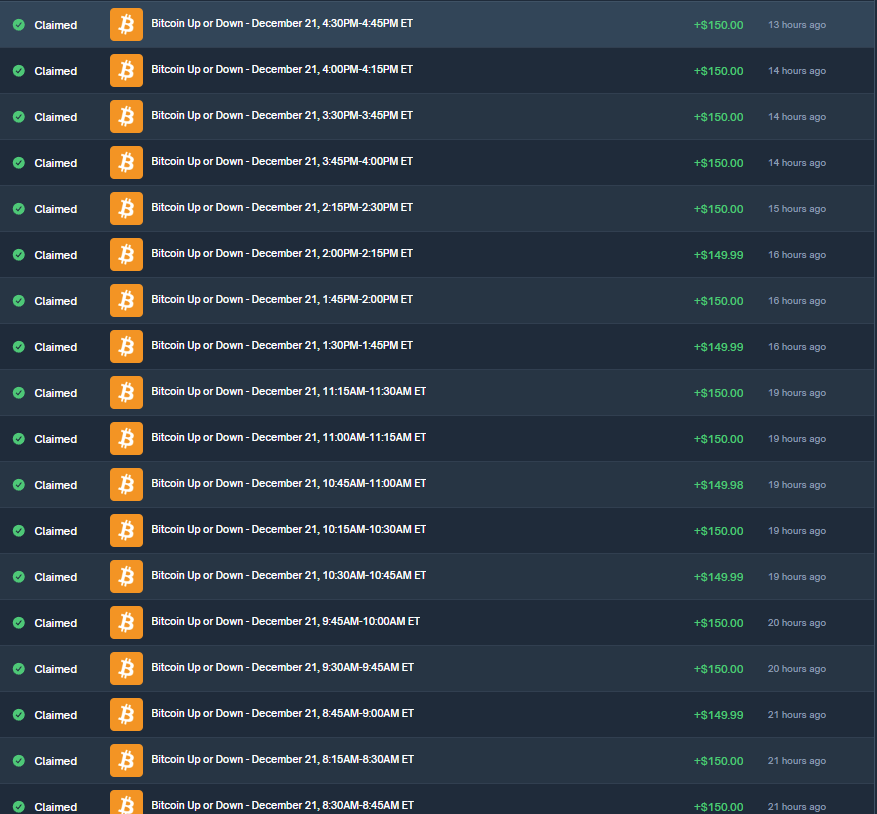The image size is (877, 814).
Task: Click green check icon on 4:30PM-4:45PM row
Action: [x=19, y=25]
